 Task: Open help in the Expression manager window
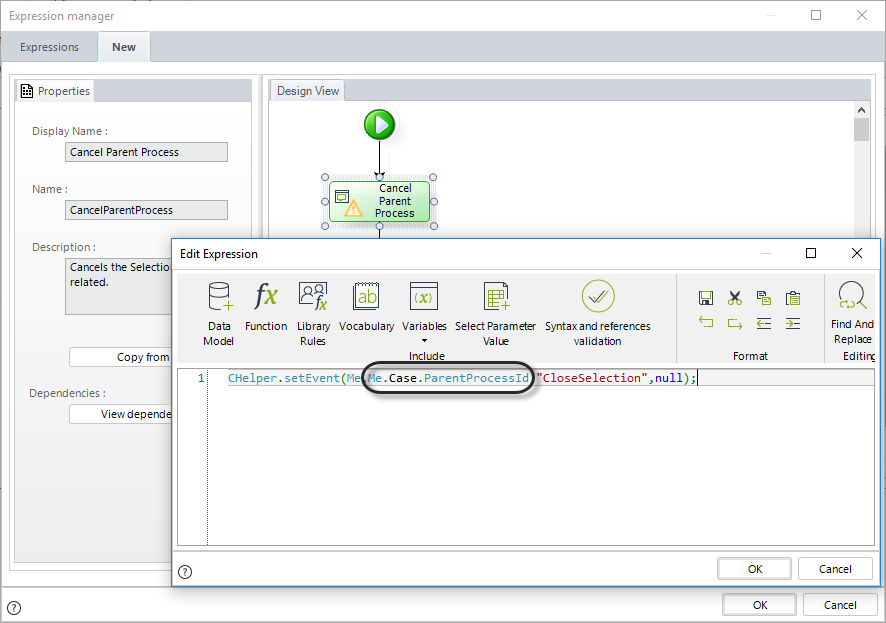click(14, 608)
